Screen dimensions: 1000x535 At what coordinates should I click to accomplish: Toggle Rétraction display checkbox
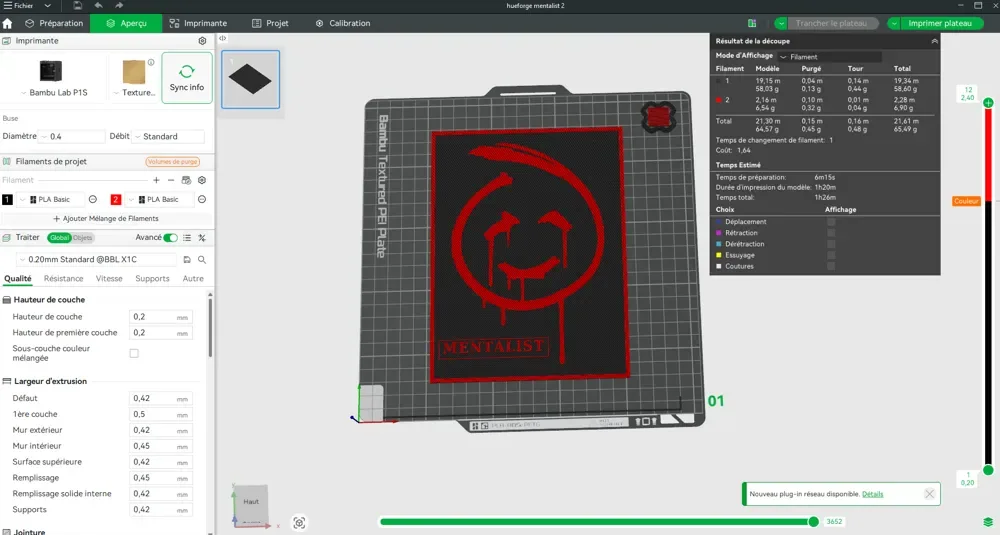tap(831, 233)
